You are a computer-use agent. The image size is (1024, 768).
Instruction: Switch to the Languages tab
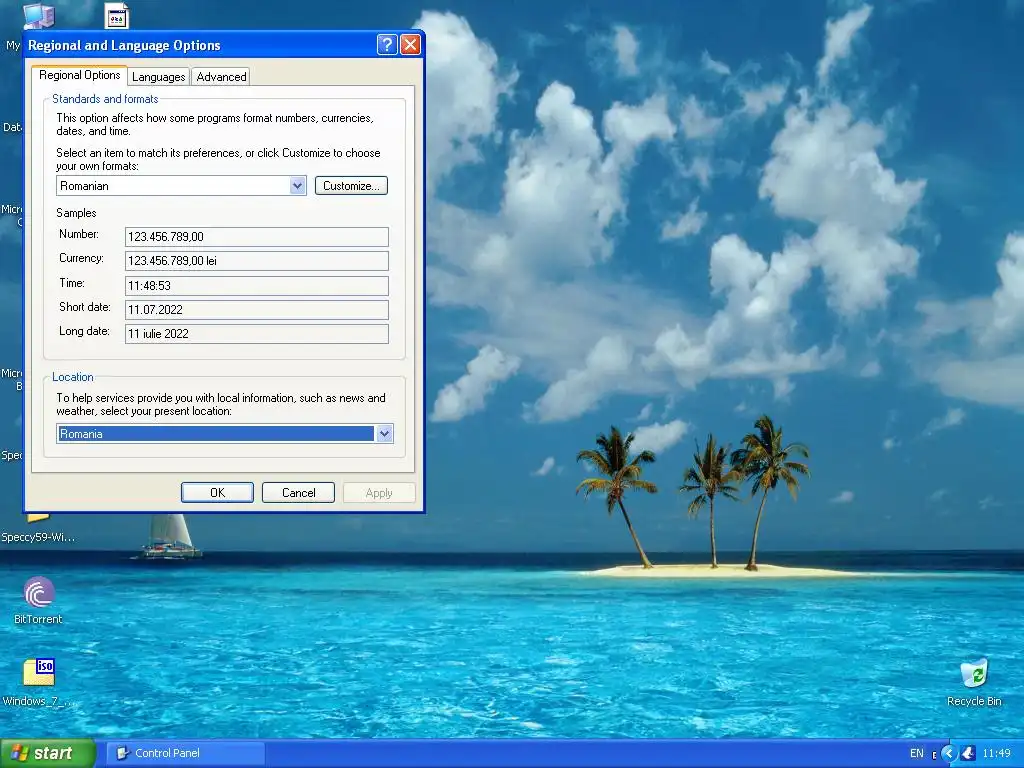tap(159, 76)
